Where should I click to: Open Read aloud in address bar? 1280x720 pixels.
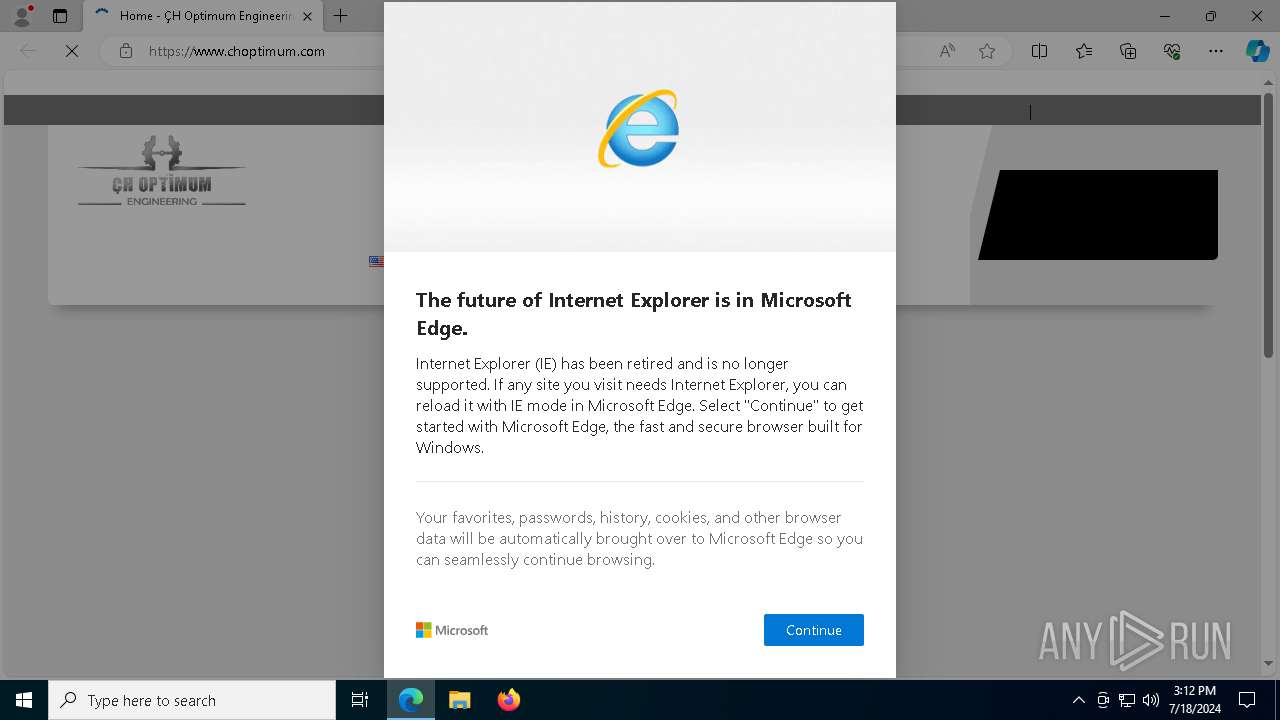[x=946, y=51]
